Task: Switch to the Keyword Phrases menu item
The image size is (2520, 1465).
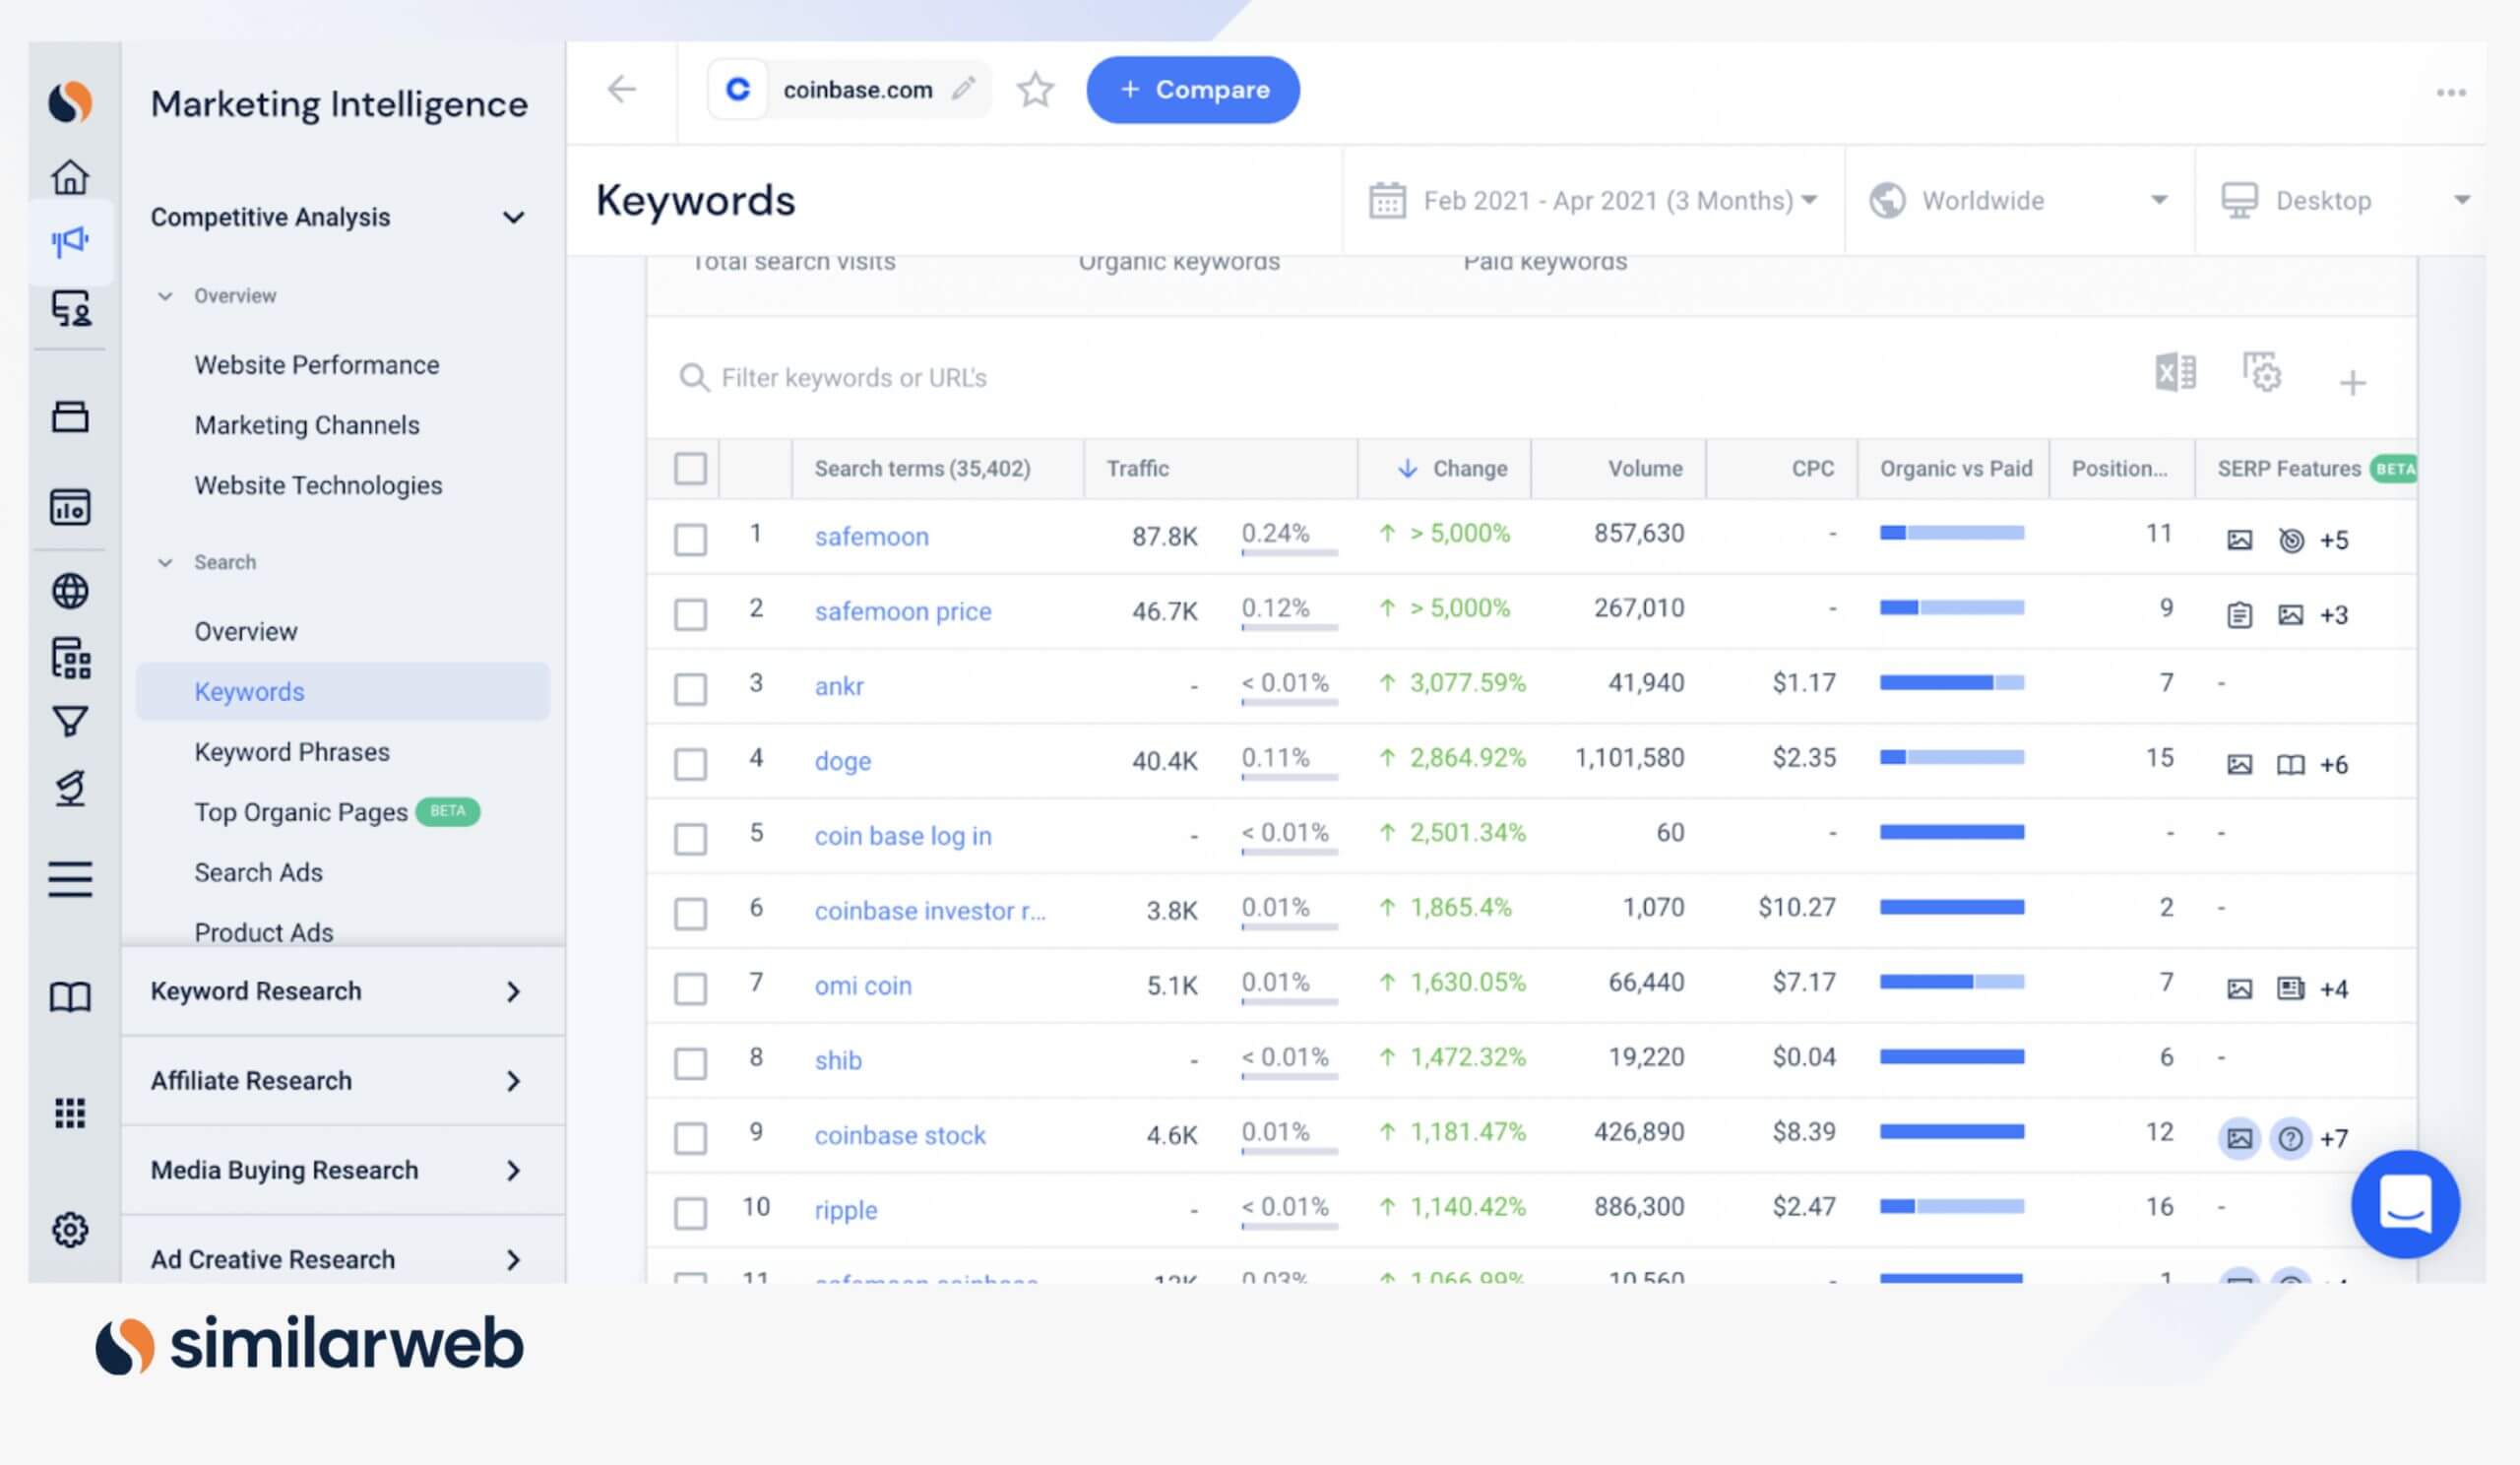Action: click(292, 751)
